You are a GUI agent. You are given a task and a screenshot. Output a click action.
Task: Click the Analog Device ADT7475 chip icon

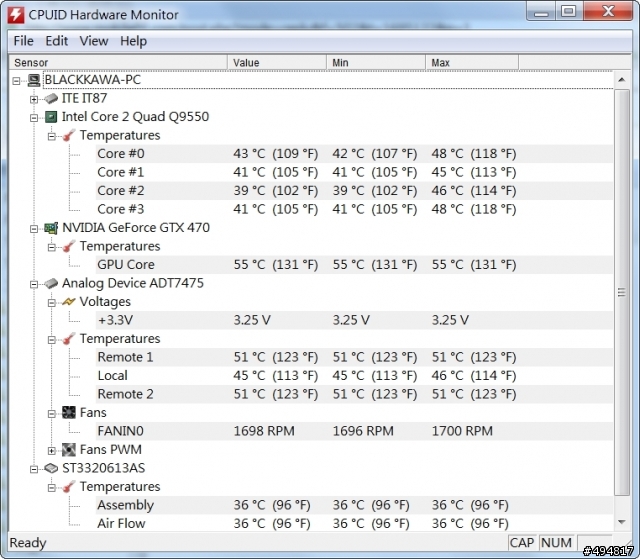[x=51, y=283]
